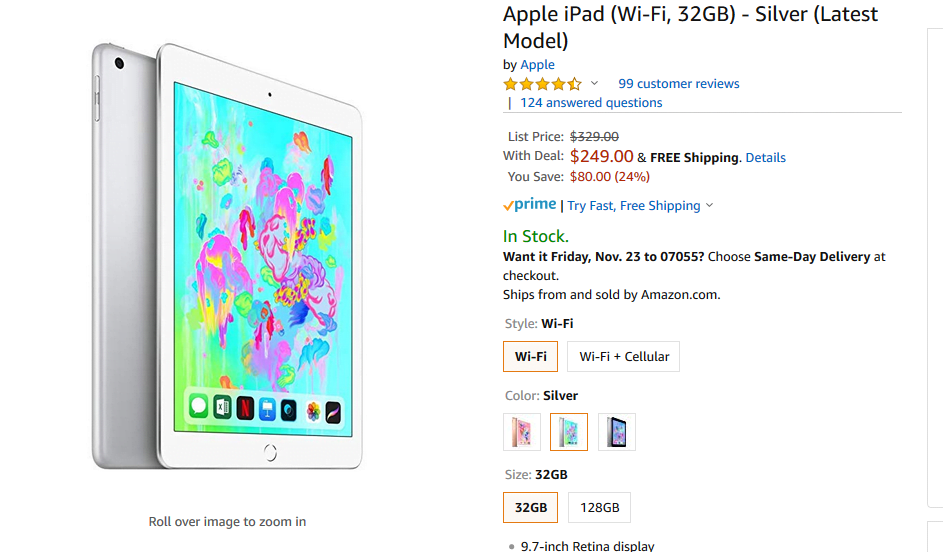
Task: Click the star rating icons
Action: coord(542,84)
